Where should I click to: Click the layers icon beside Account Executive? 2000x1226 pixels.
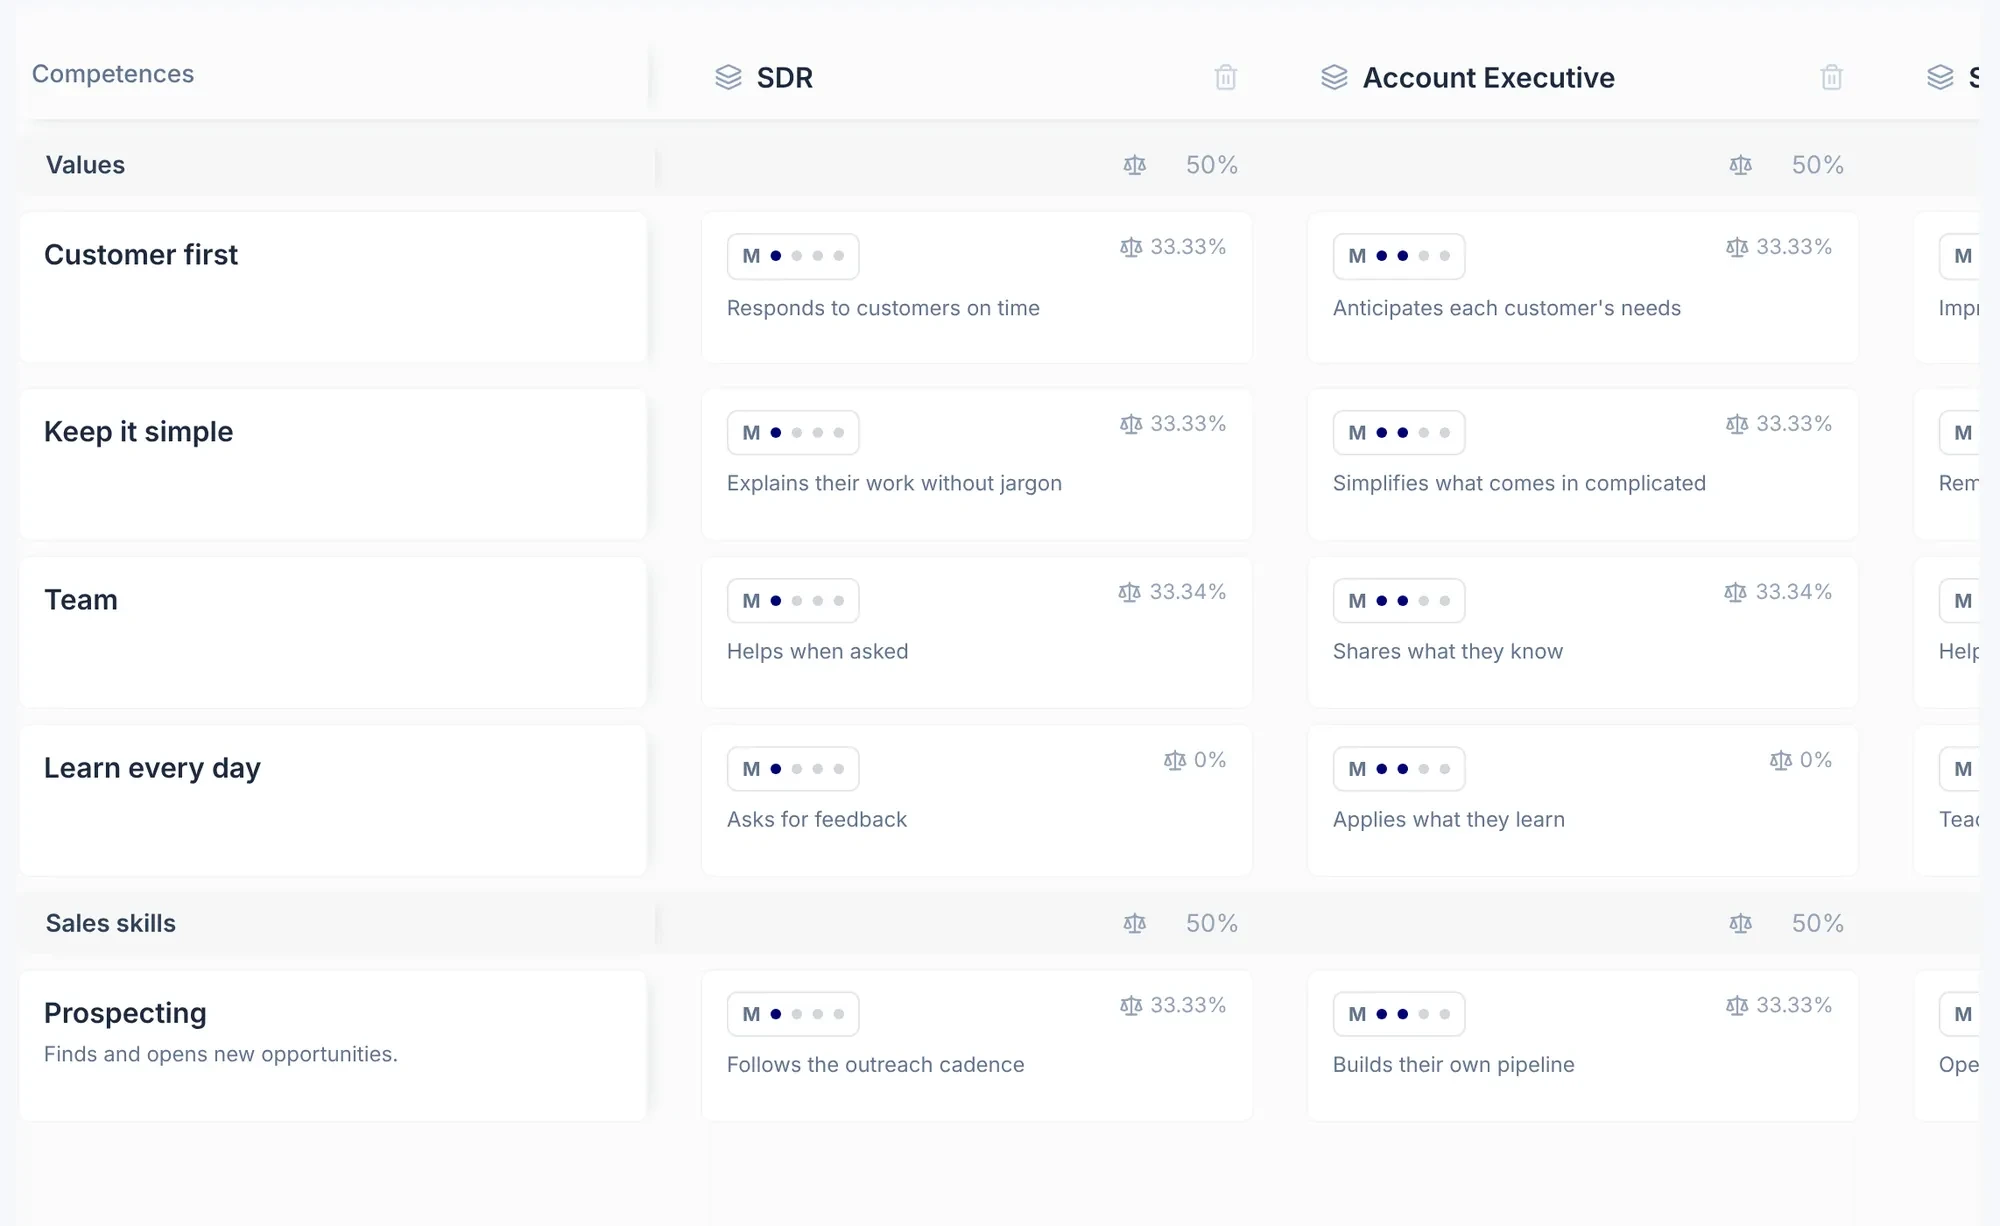[x=1334, y=77]
